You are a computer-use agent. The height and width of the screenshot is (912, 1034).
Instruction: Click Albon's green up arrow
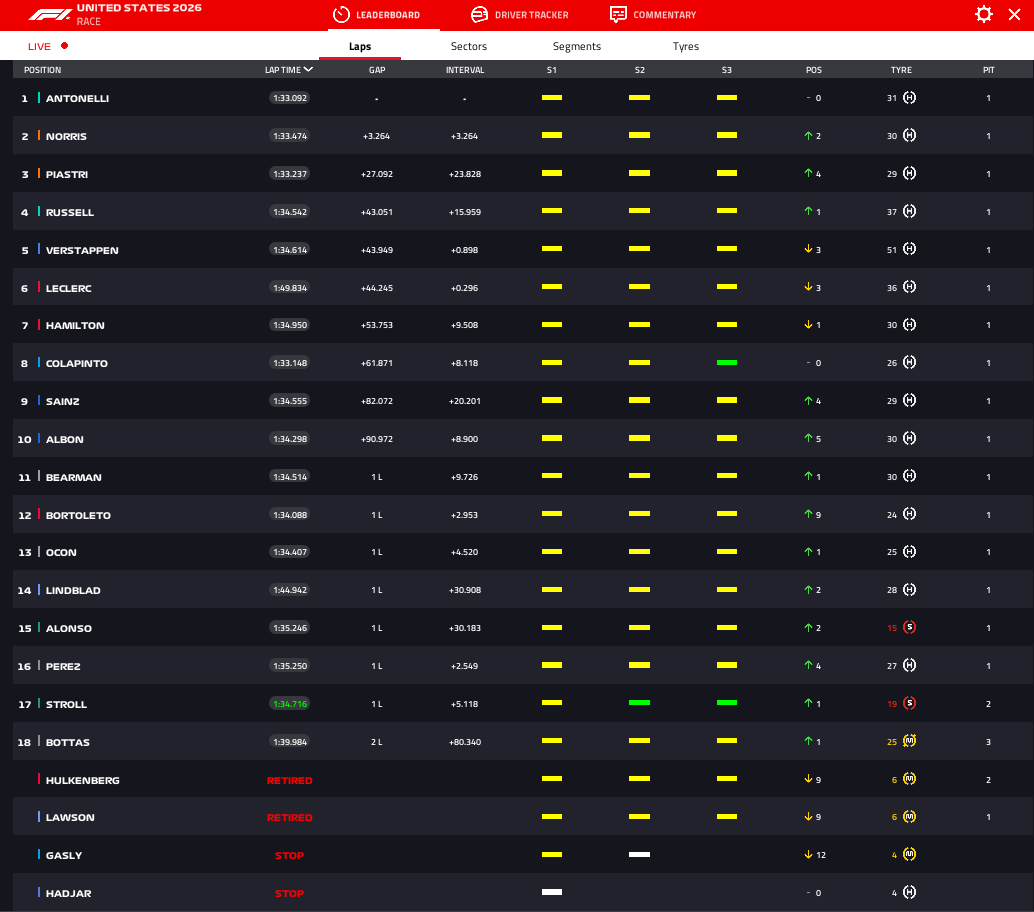point(808,438)
